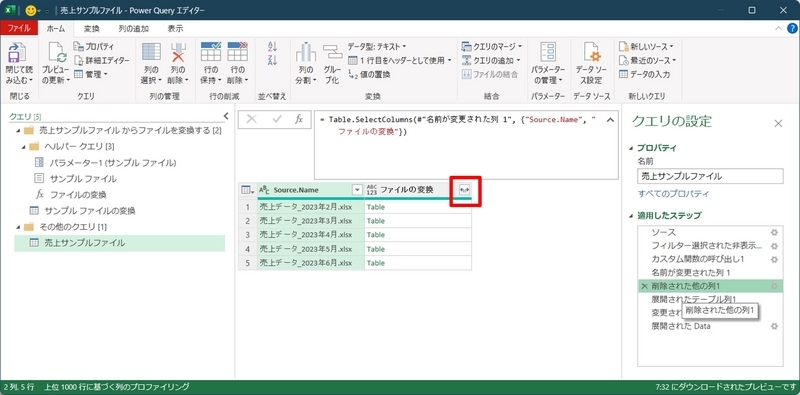Click 値の置換 replace values
Image resolution: width=800 pixels, height=395 pixels.
click(369, 75)
